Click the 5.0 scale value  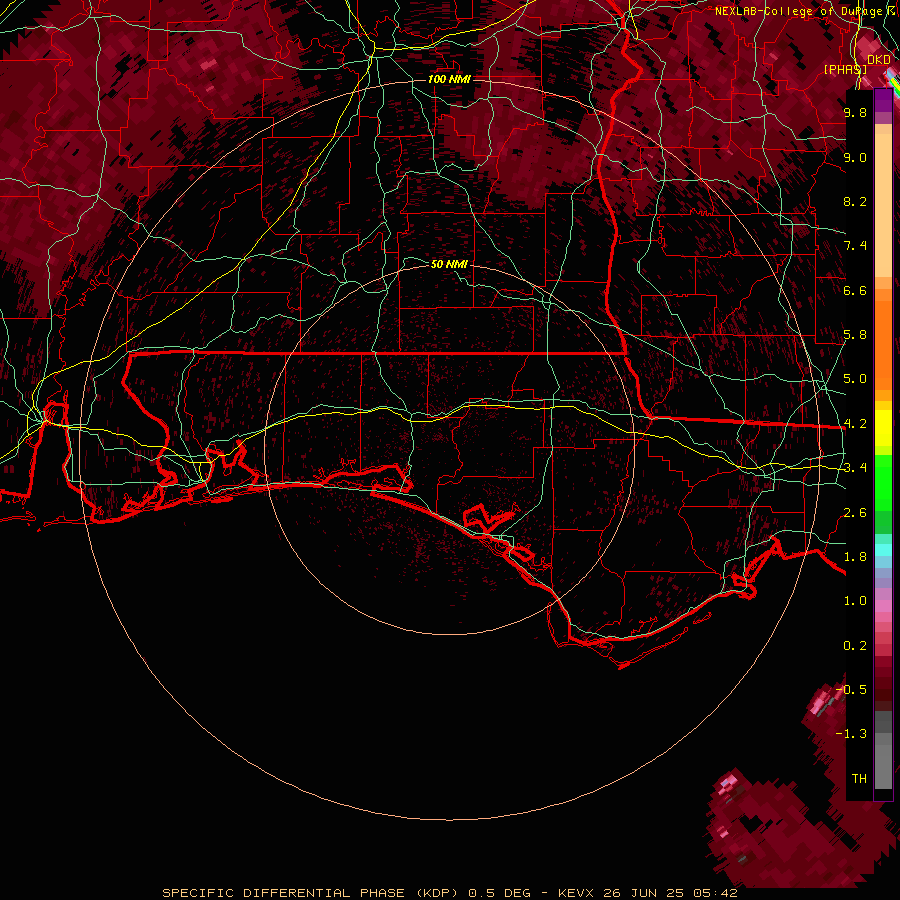855,379
